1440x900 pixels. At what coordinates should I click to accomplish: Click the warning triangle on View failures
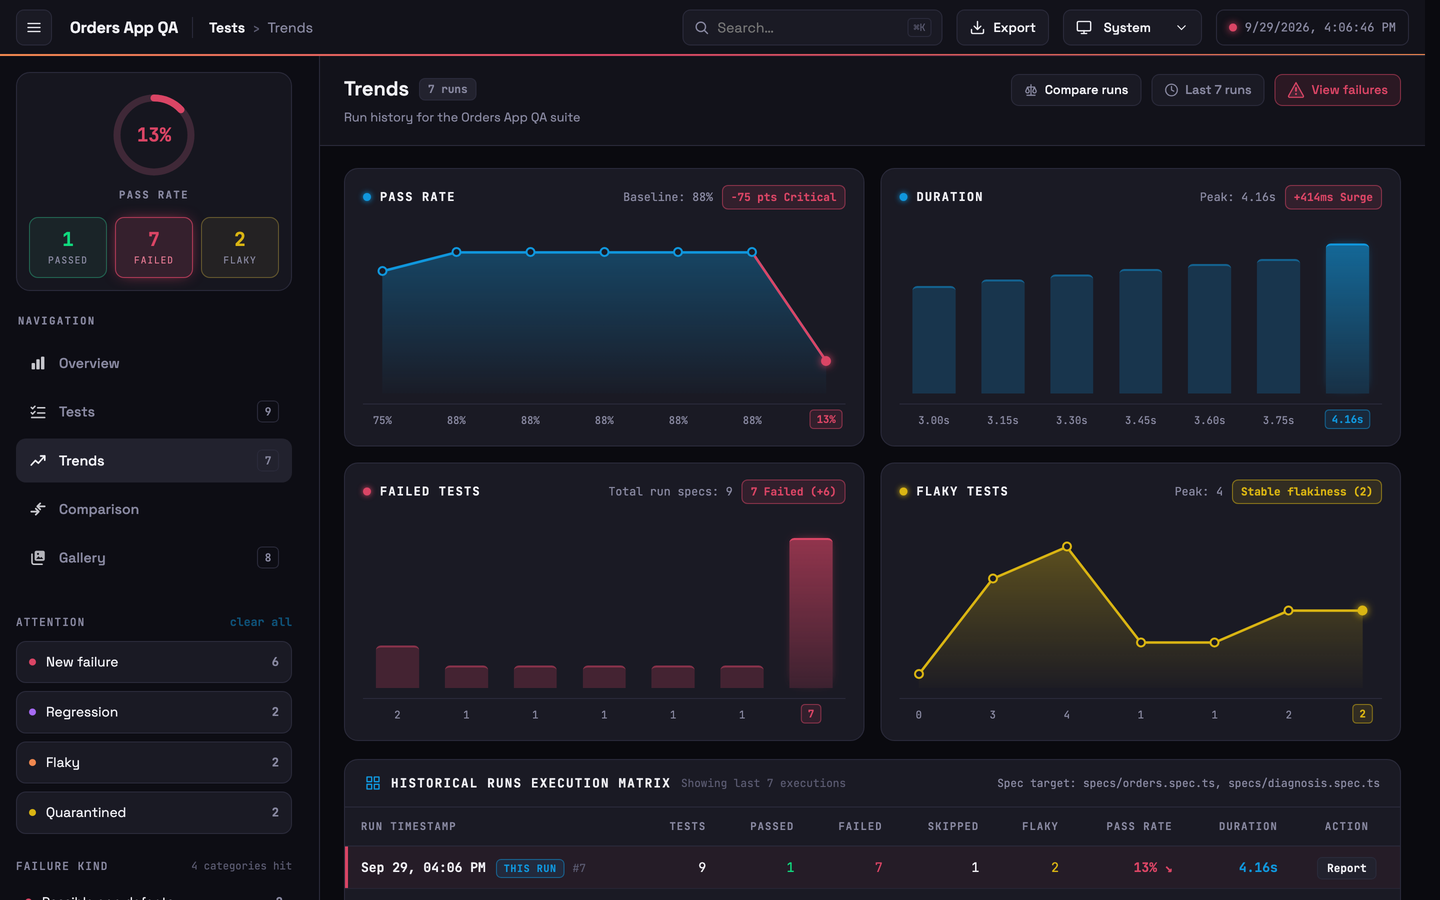point(1296,90)
